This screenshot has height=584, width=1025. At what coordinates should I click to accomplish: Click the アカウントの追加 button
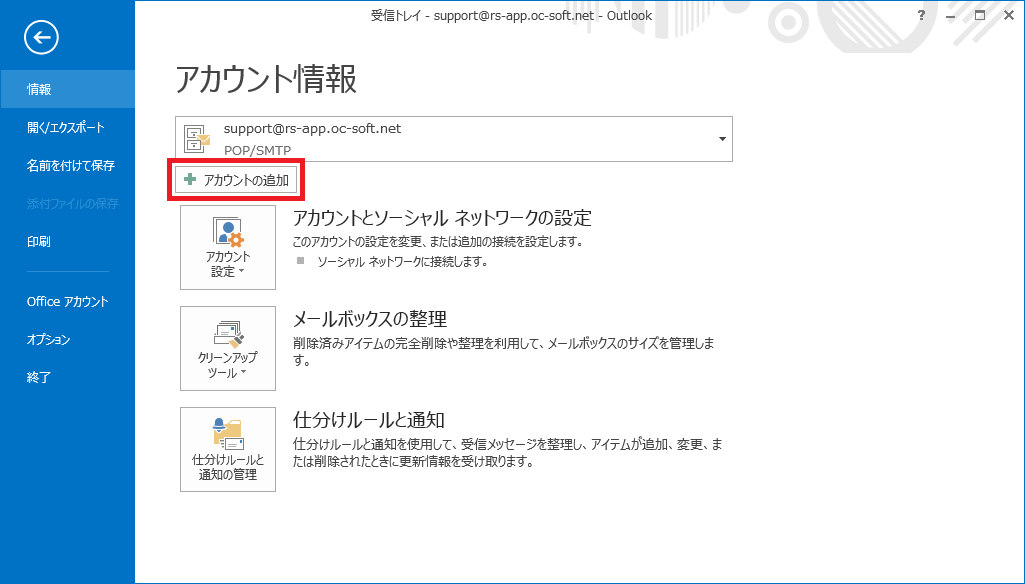pyautogui.click(x=236, y=180)
